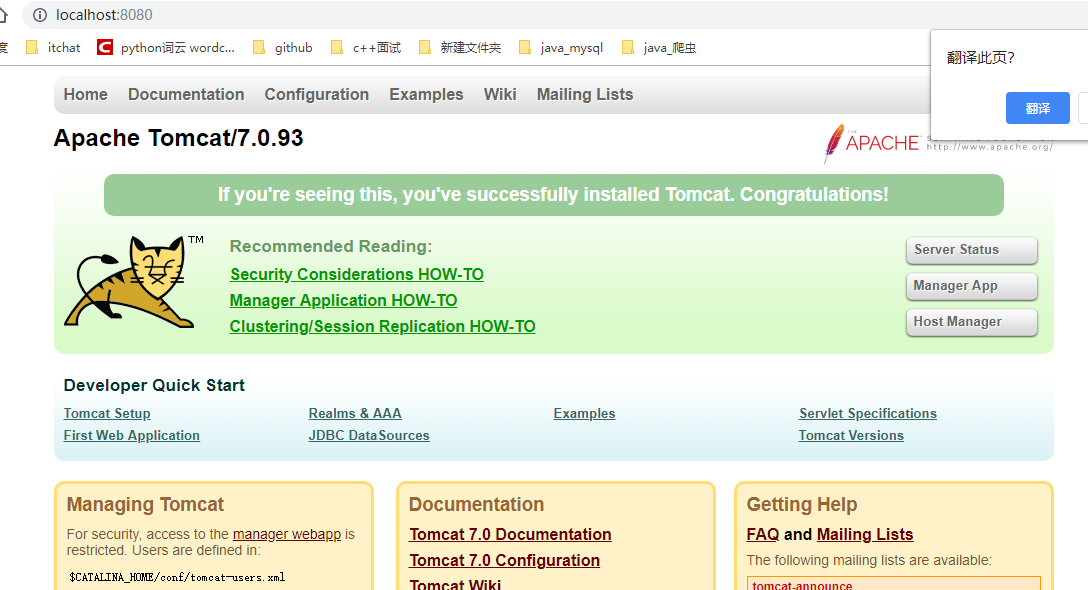Open the Wiki navigation item
This screenshot has height=590, width=1088.
pyautogui.click(x=500, y=94)
